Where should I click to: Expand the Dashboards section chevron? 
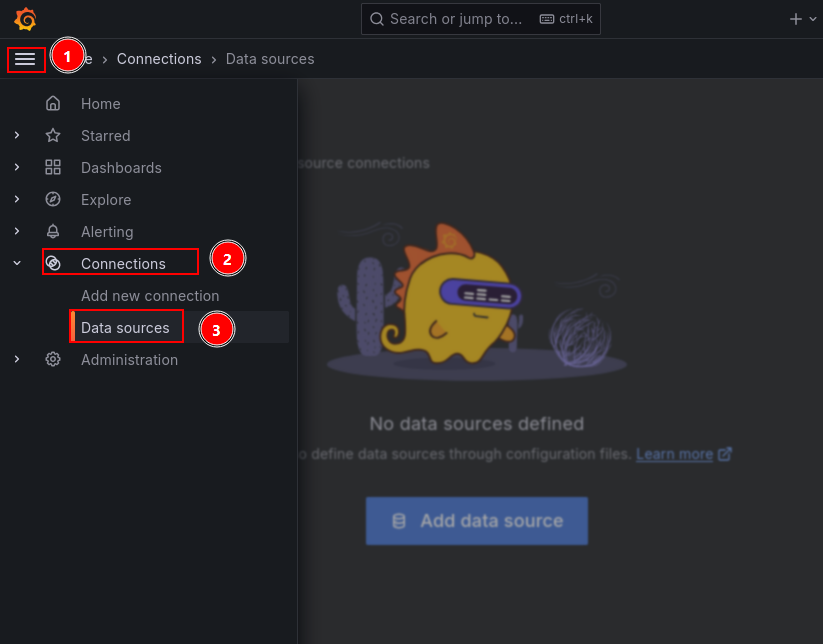coord(17,167)
